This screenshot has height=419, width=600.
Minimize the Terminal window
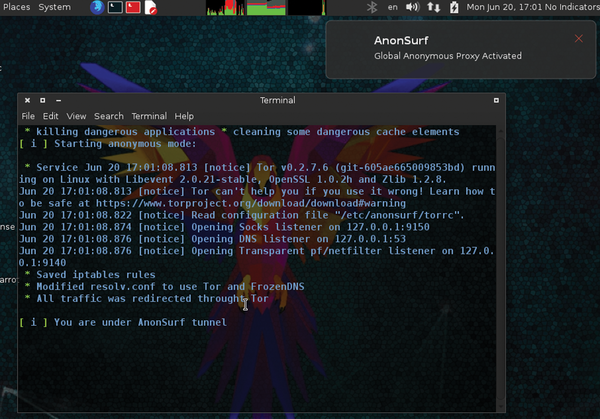pos(58,100)
